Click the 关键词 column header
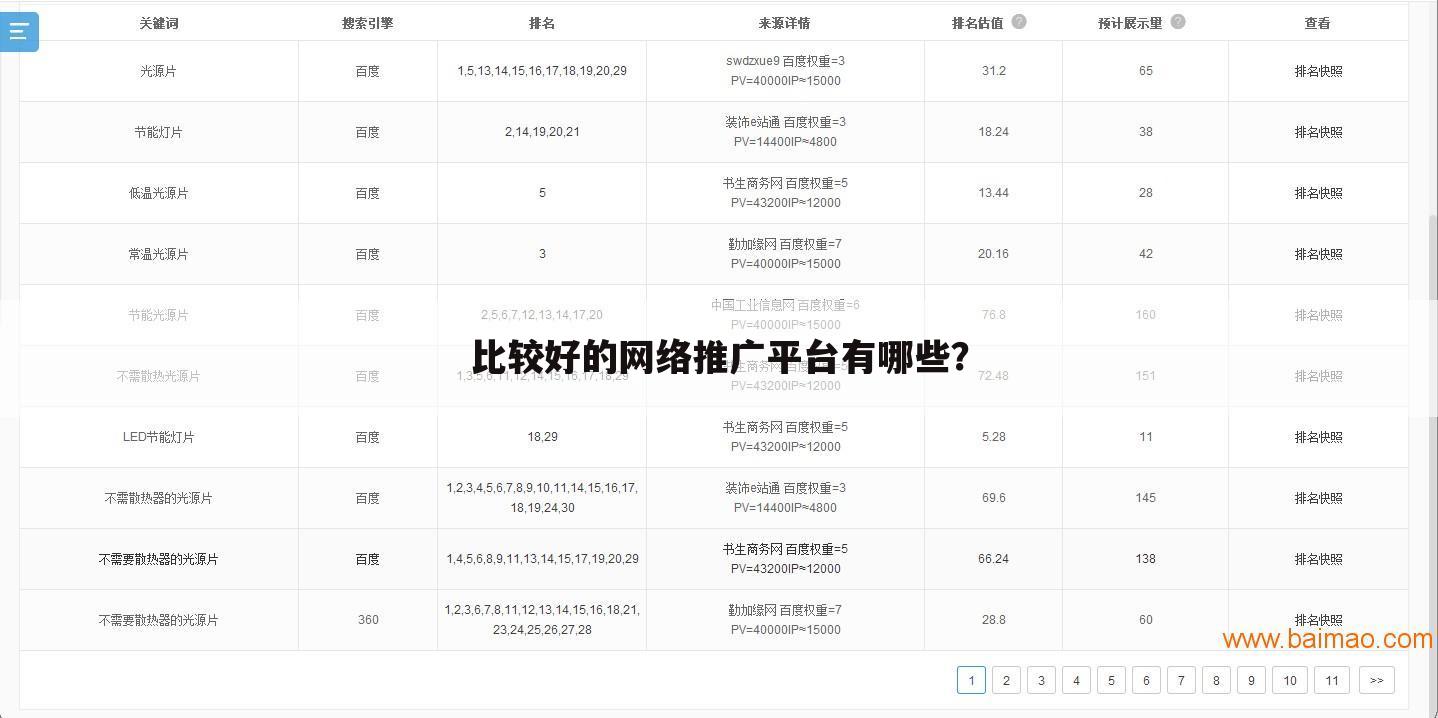 (159, 22)
